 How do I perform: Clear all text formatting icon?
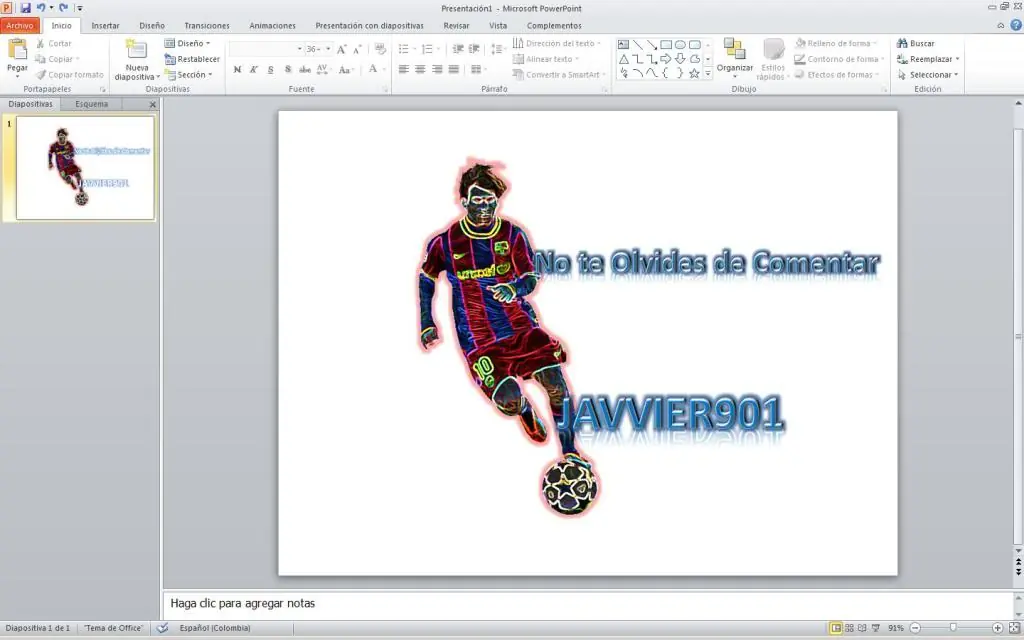(x=380, y=49)
